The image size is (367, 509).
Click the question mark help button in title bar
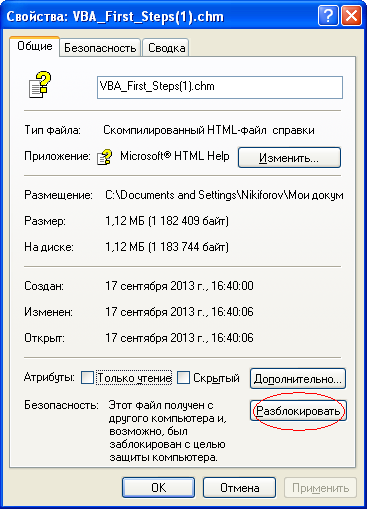point(328,16)
